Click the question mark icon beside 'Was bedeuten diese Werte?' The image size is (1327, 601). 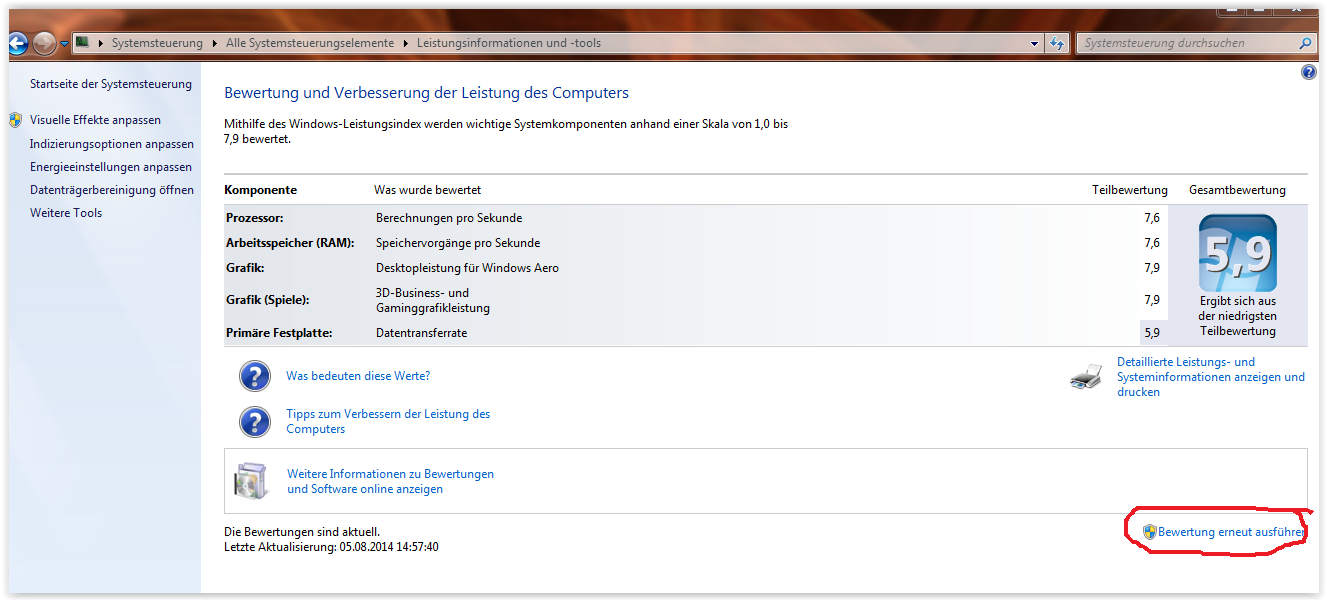[x=255, y=376]
